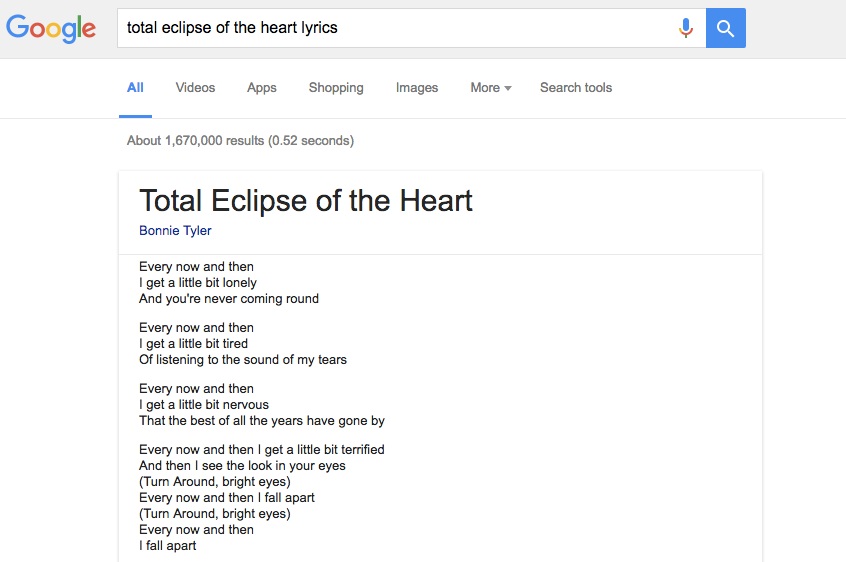This screenshot has height=562, width=846.
Task: Click "And then I see the look in your eyes"
Action: [243, 466]
